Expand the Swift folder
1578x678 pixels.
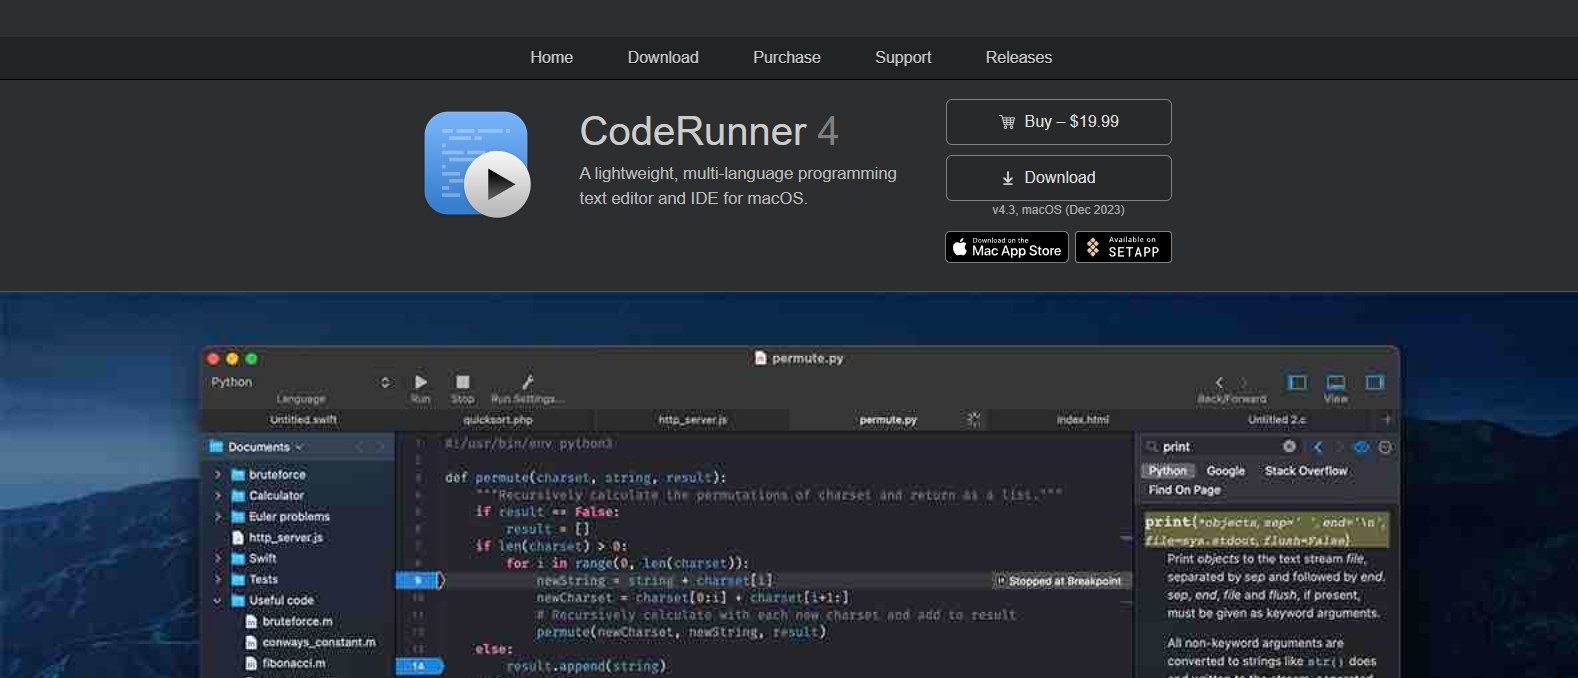217,558
